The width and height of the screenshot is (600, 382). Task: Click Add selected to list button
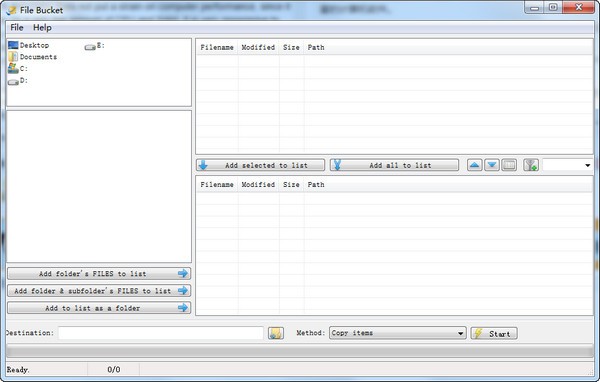click(x=261, y=165)
